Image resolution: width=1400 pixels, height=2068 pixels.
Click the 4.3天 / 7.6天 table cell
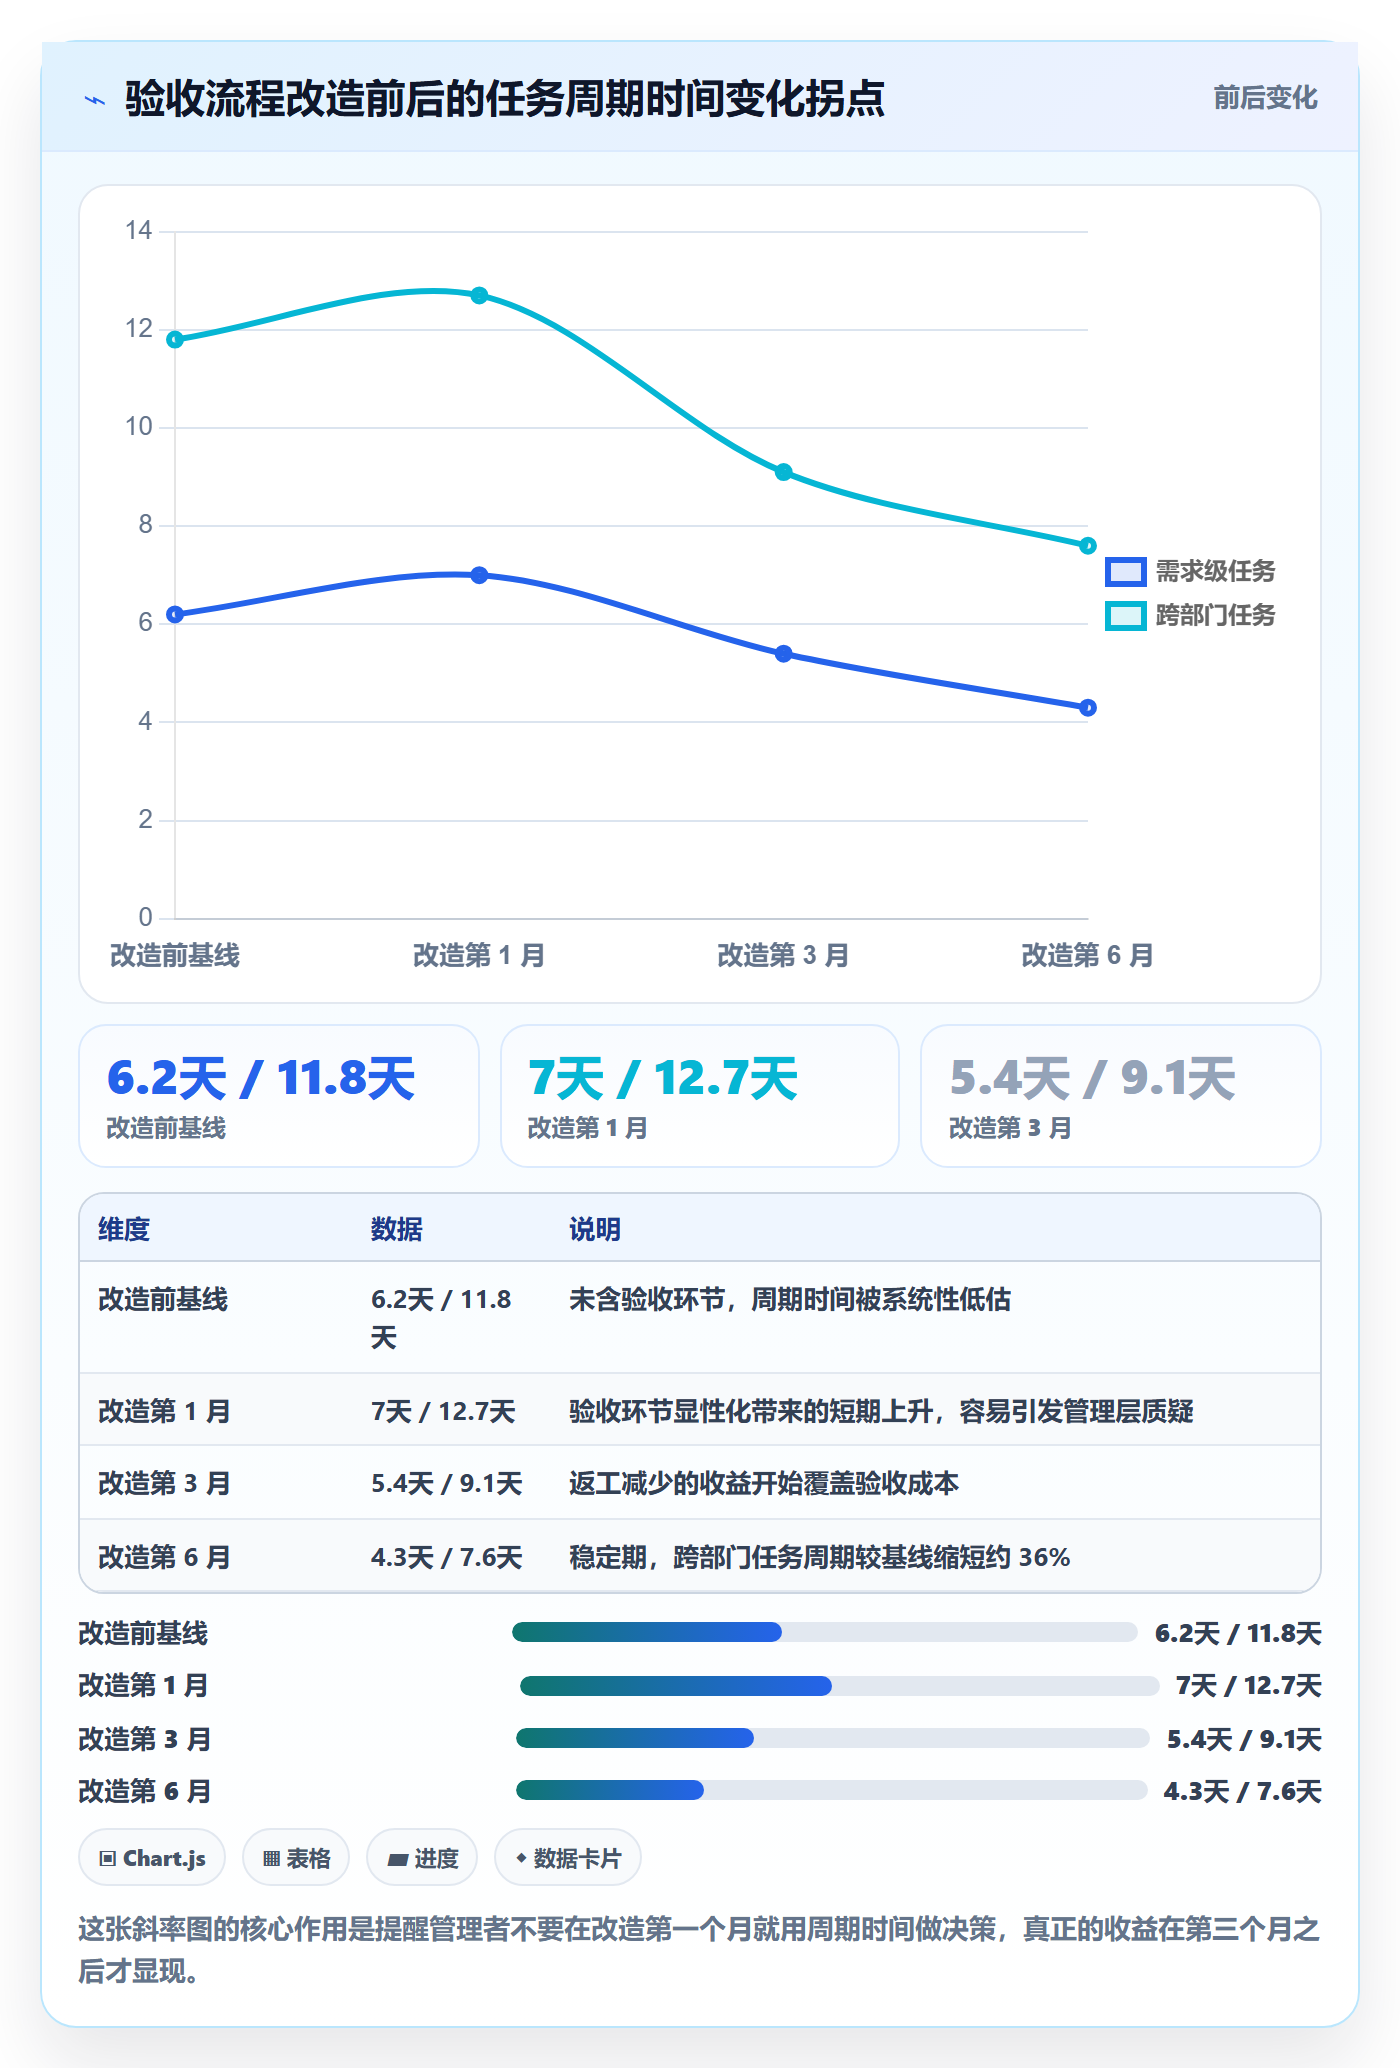pos(447,1557)
